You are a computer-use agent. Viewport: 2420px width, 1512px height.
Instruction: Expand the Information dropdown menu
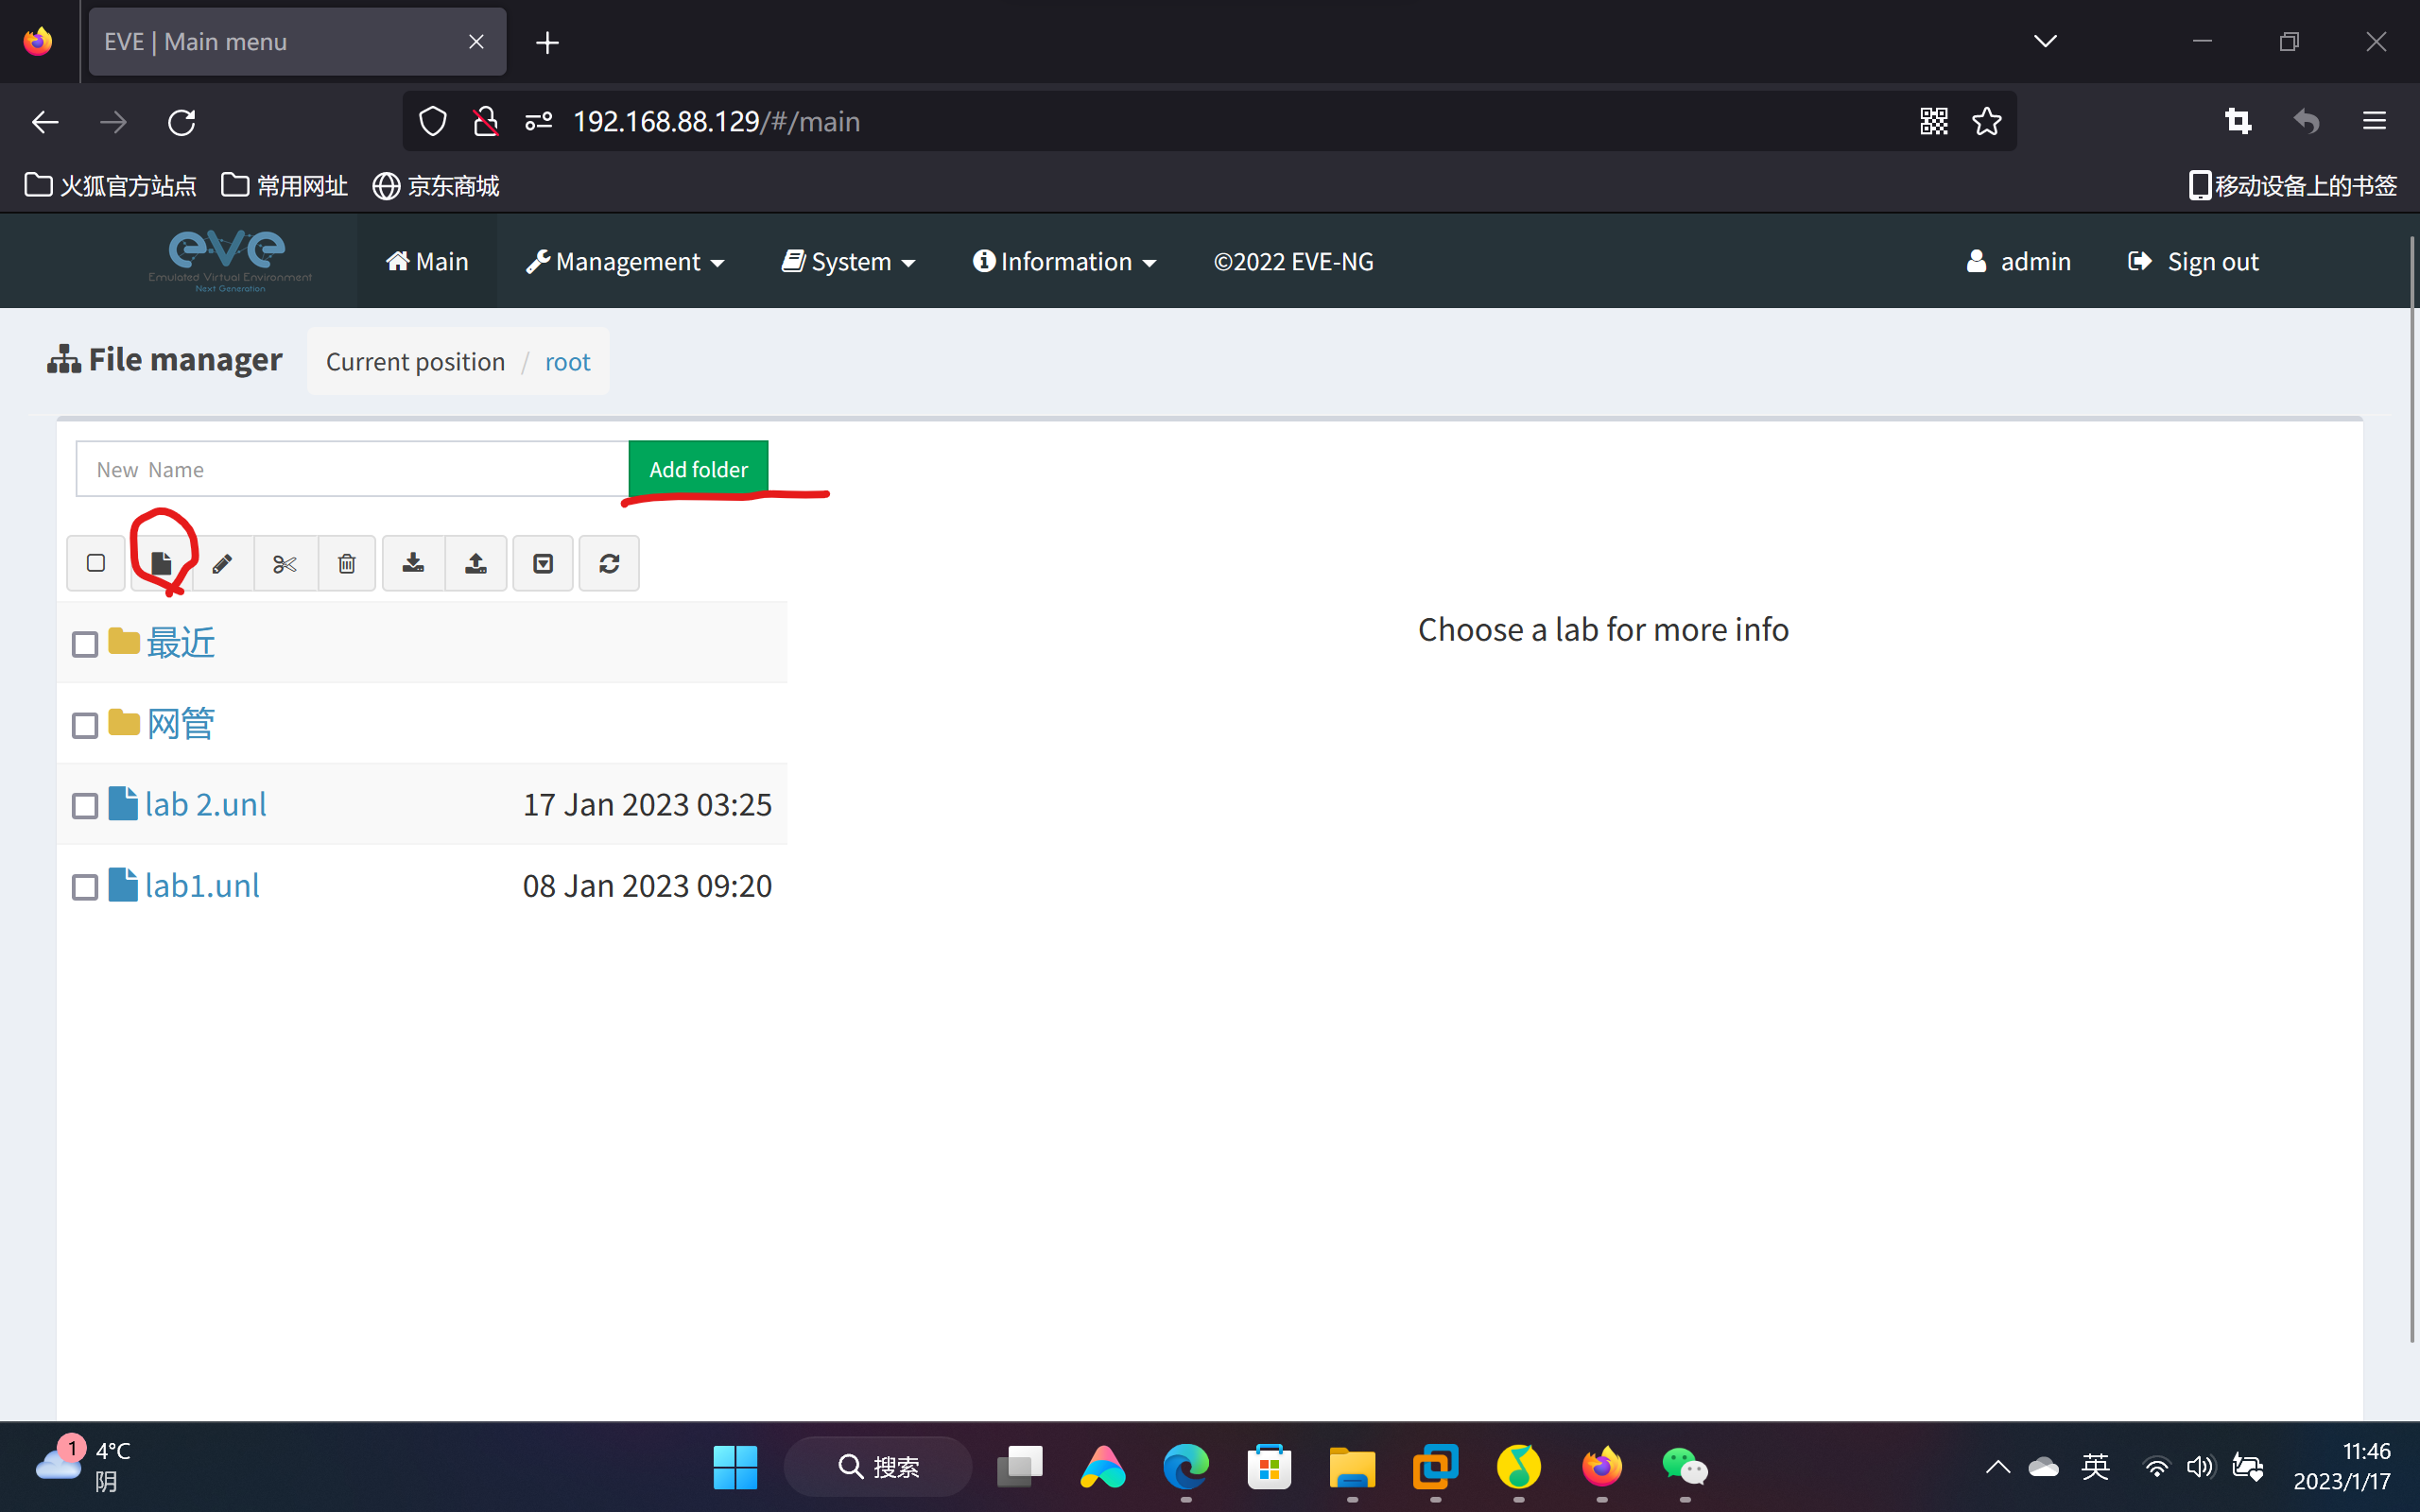1064,262
